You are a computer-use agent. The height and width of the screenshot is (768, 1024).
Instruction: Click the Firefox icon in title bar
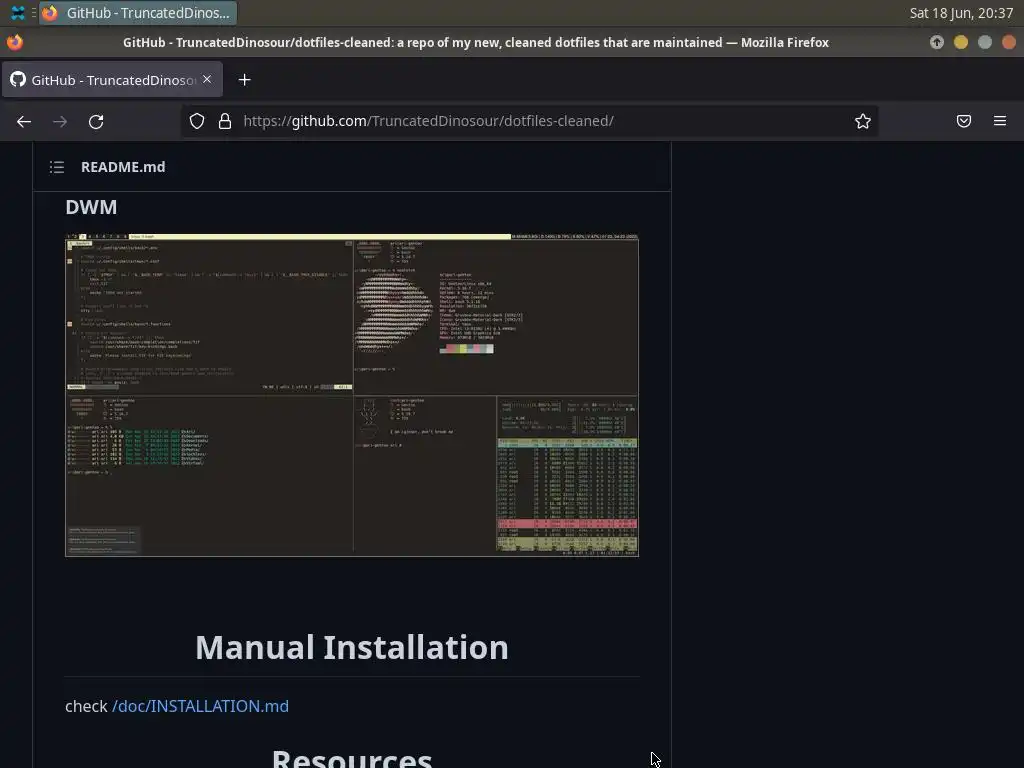click(x=14, y=42)
